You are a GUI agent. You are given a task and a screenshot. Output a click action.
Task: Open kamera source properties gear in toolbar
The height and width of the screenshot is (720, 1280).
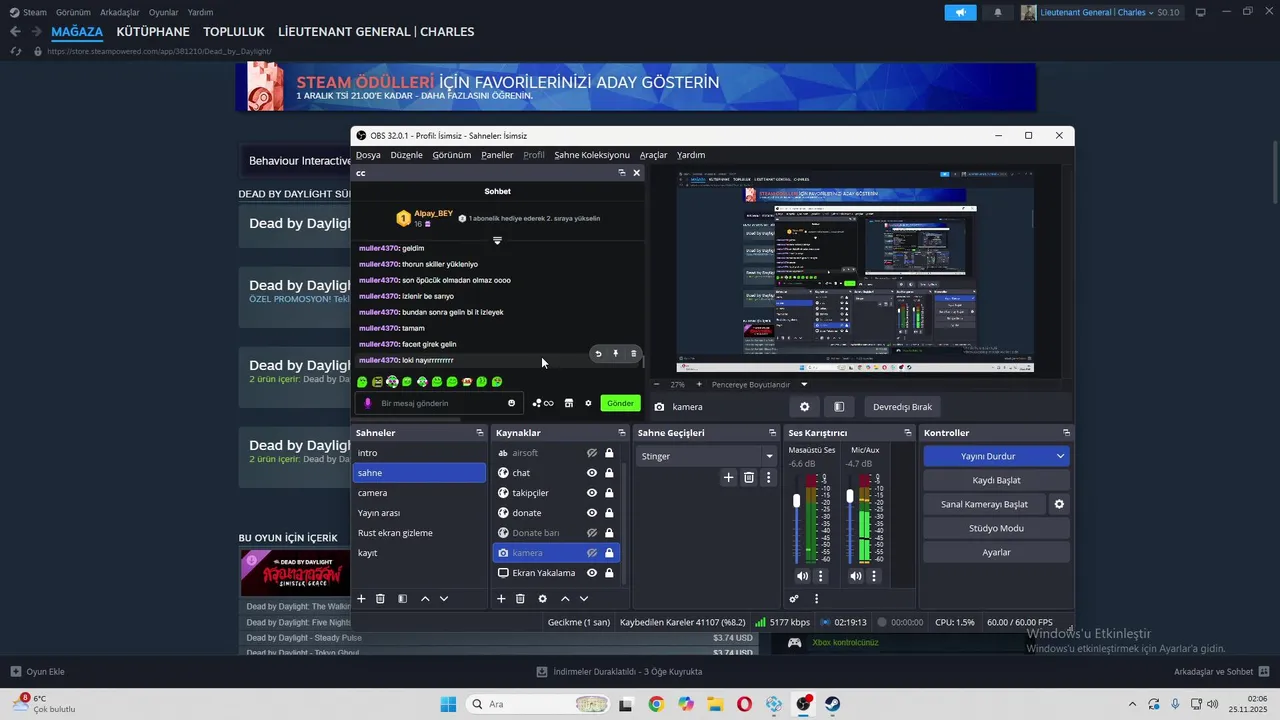(x=804, y=407)
